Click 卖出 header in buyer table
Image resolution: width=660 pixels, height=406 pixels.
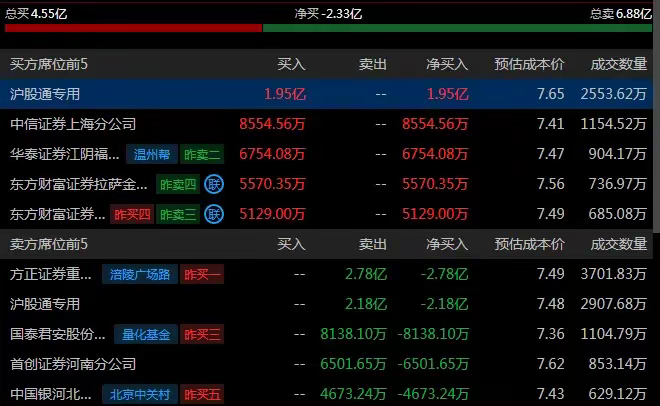pos(373,64)
